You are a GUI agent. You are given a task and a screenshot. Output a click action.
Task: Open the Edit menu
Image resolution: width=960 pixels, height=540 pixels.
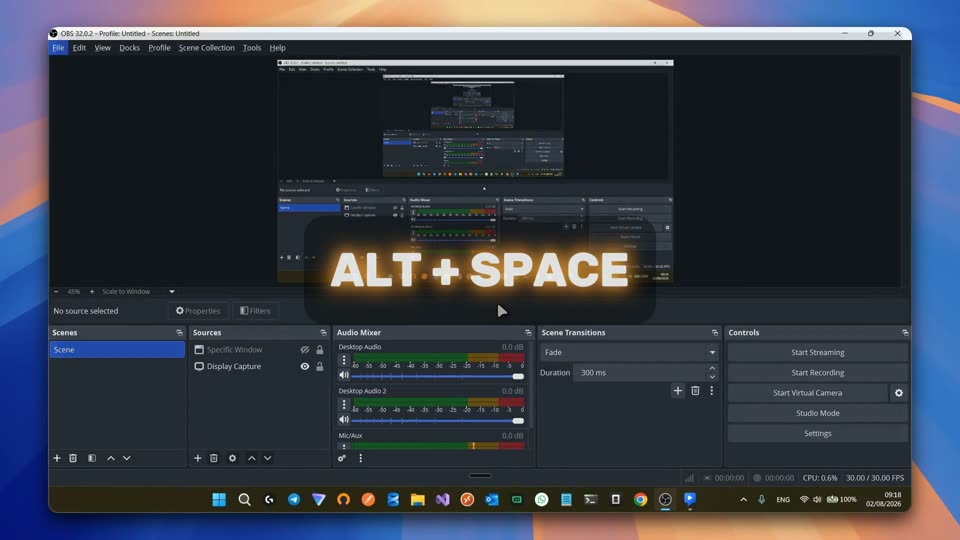(79, 48)
